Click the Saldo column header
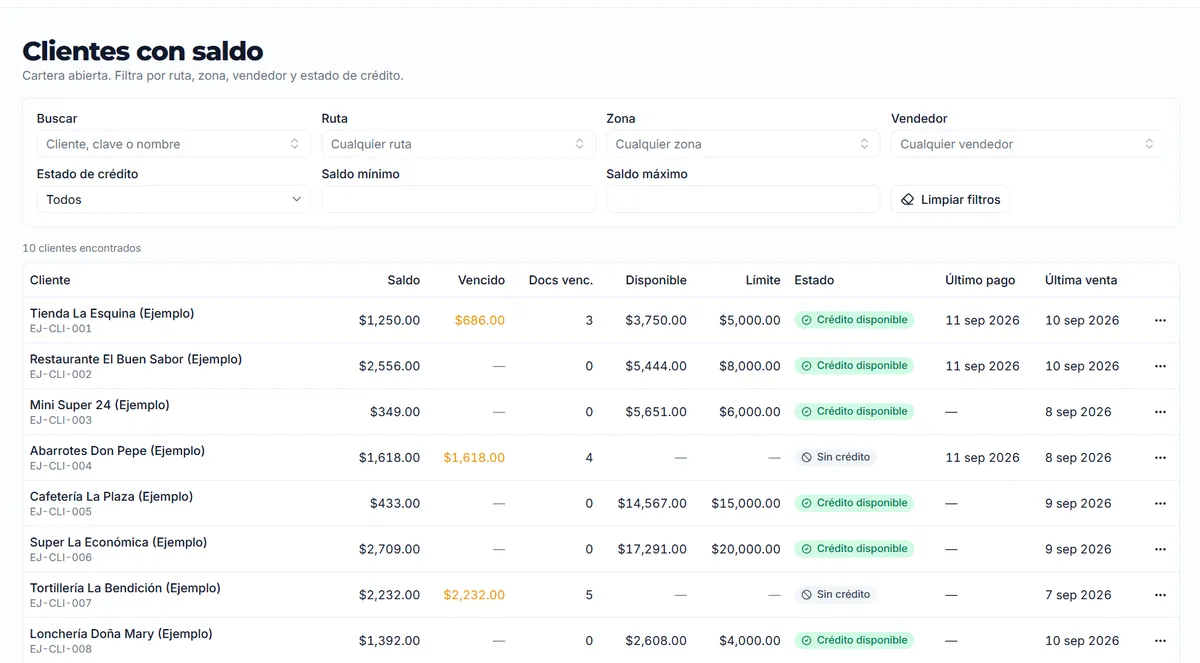Screen dimensions: 1200x663 click(404, 281)
